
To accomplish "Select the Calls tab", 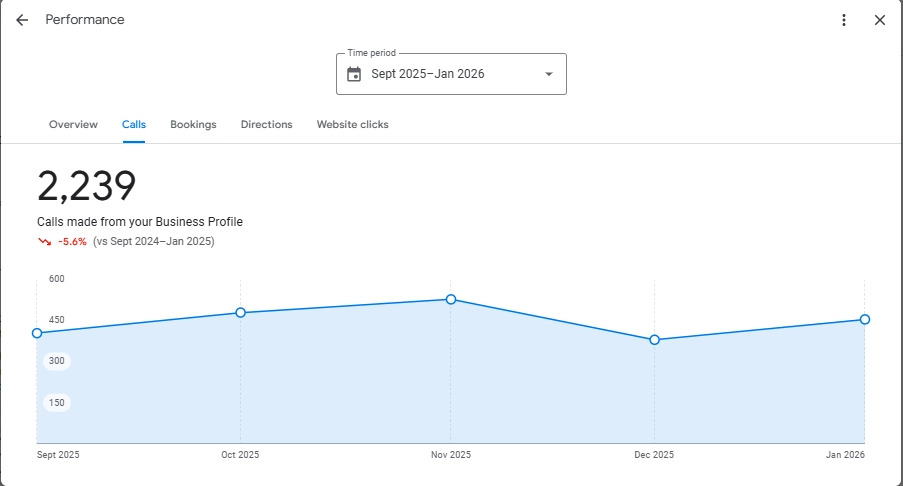I will point(134,125).
